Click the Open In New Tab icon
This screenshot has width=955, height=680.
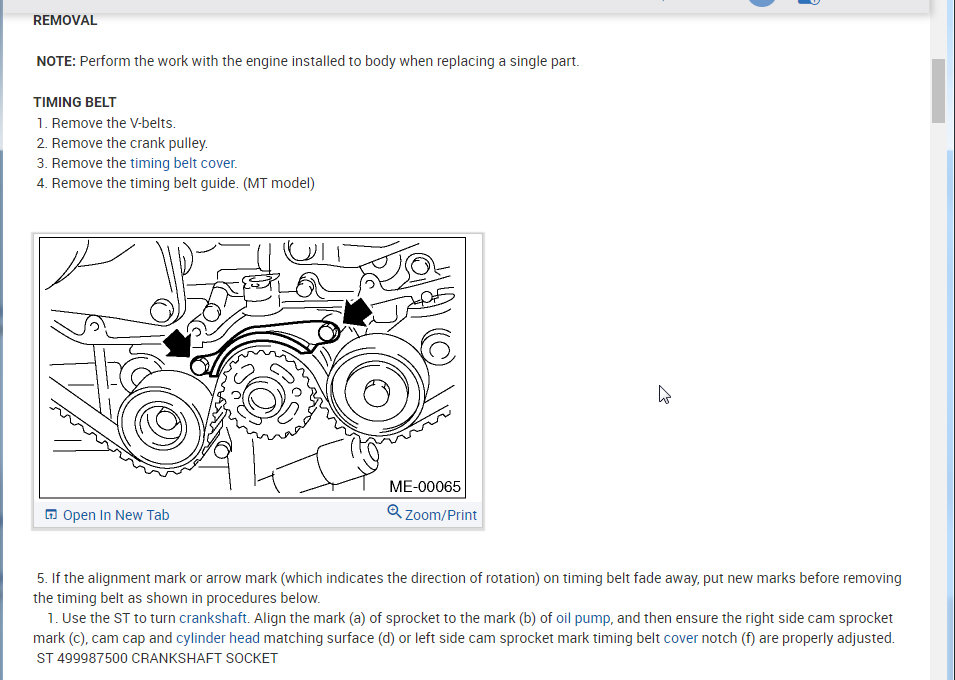coord(51,514)
